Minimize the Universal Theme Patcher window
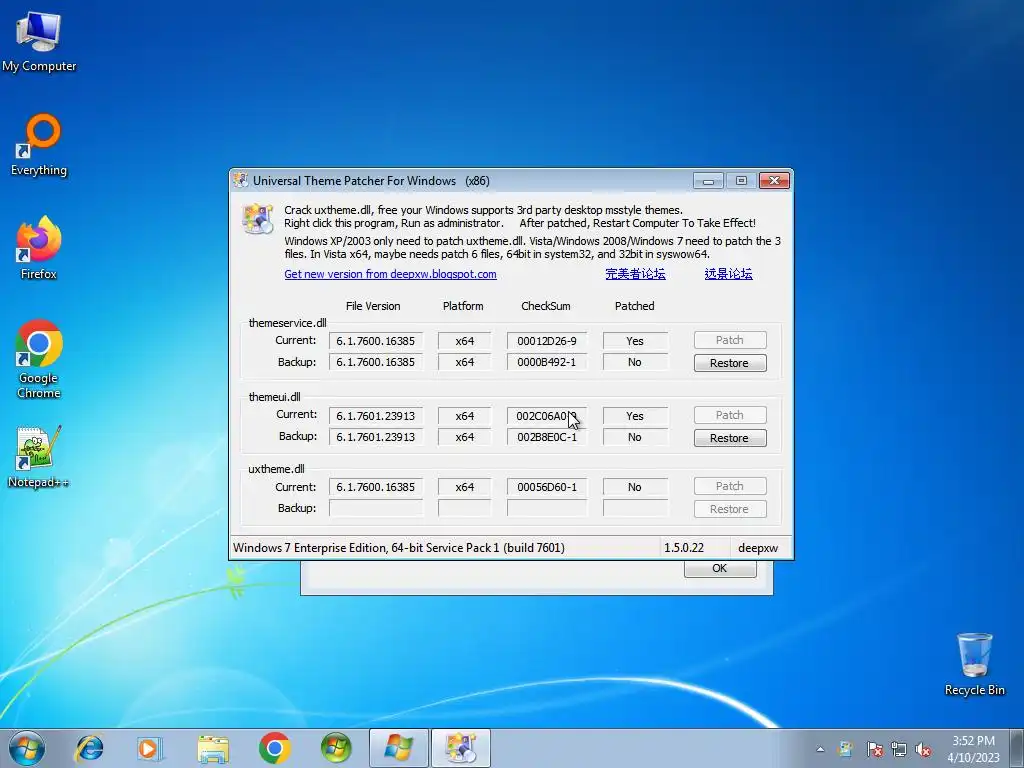Viewport: 1024px width, 768px height. tap(708, 181)
